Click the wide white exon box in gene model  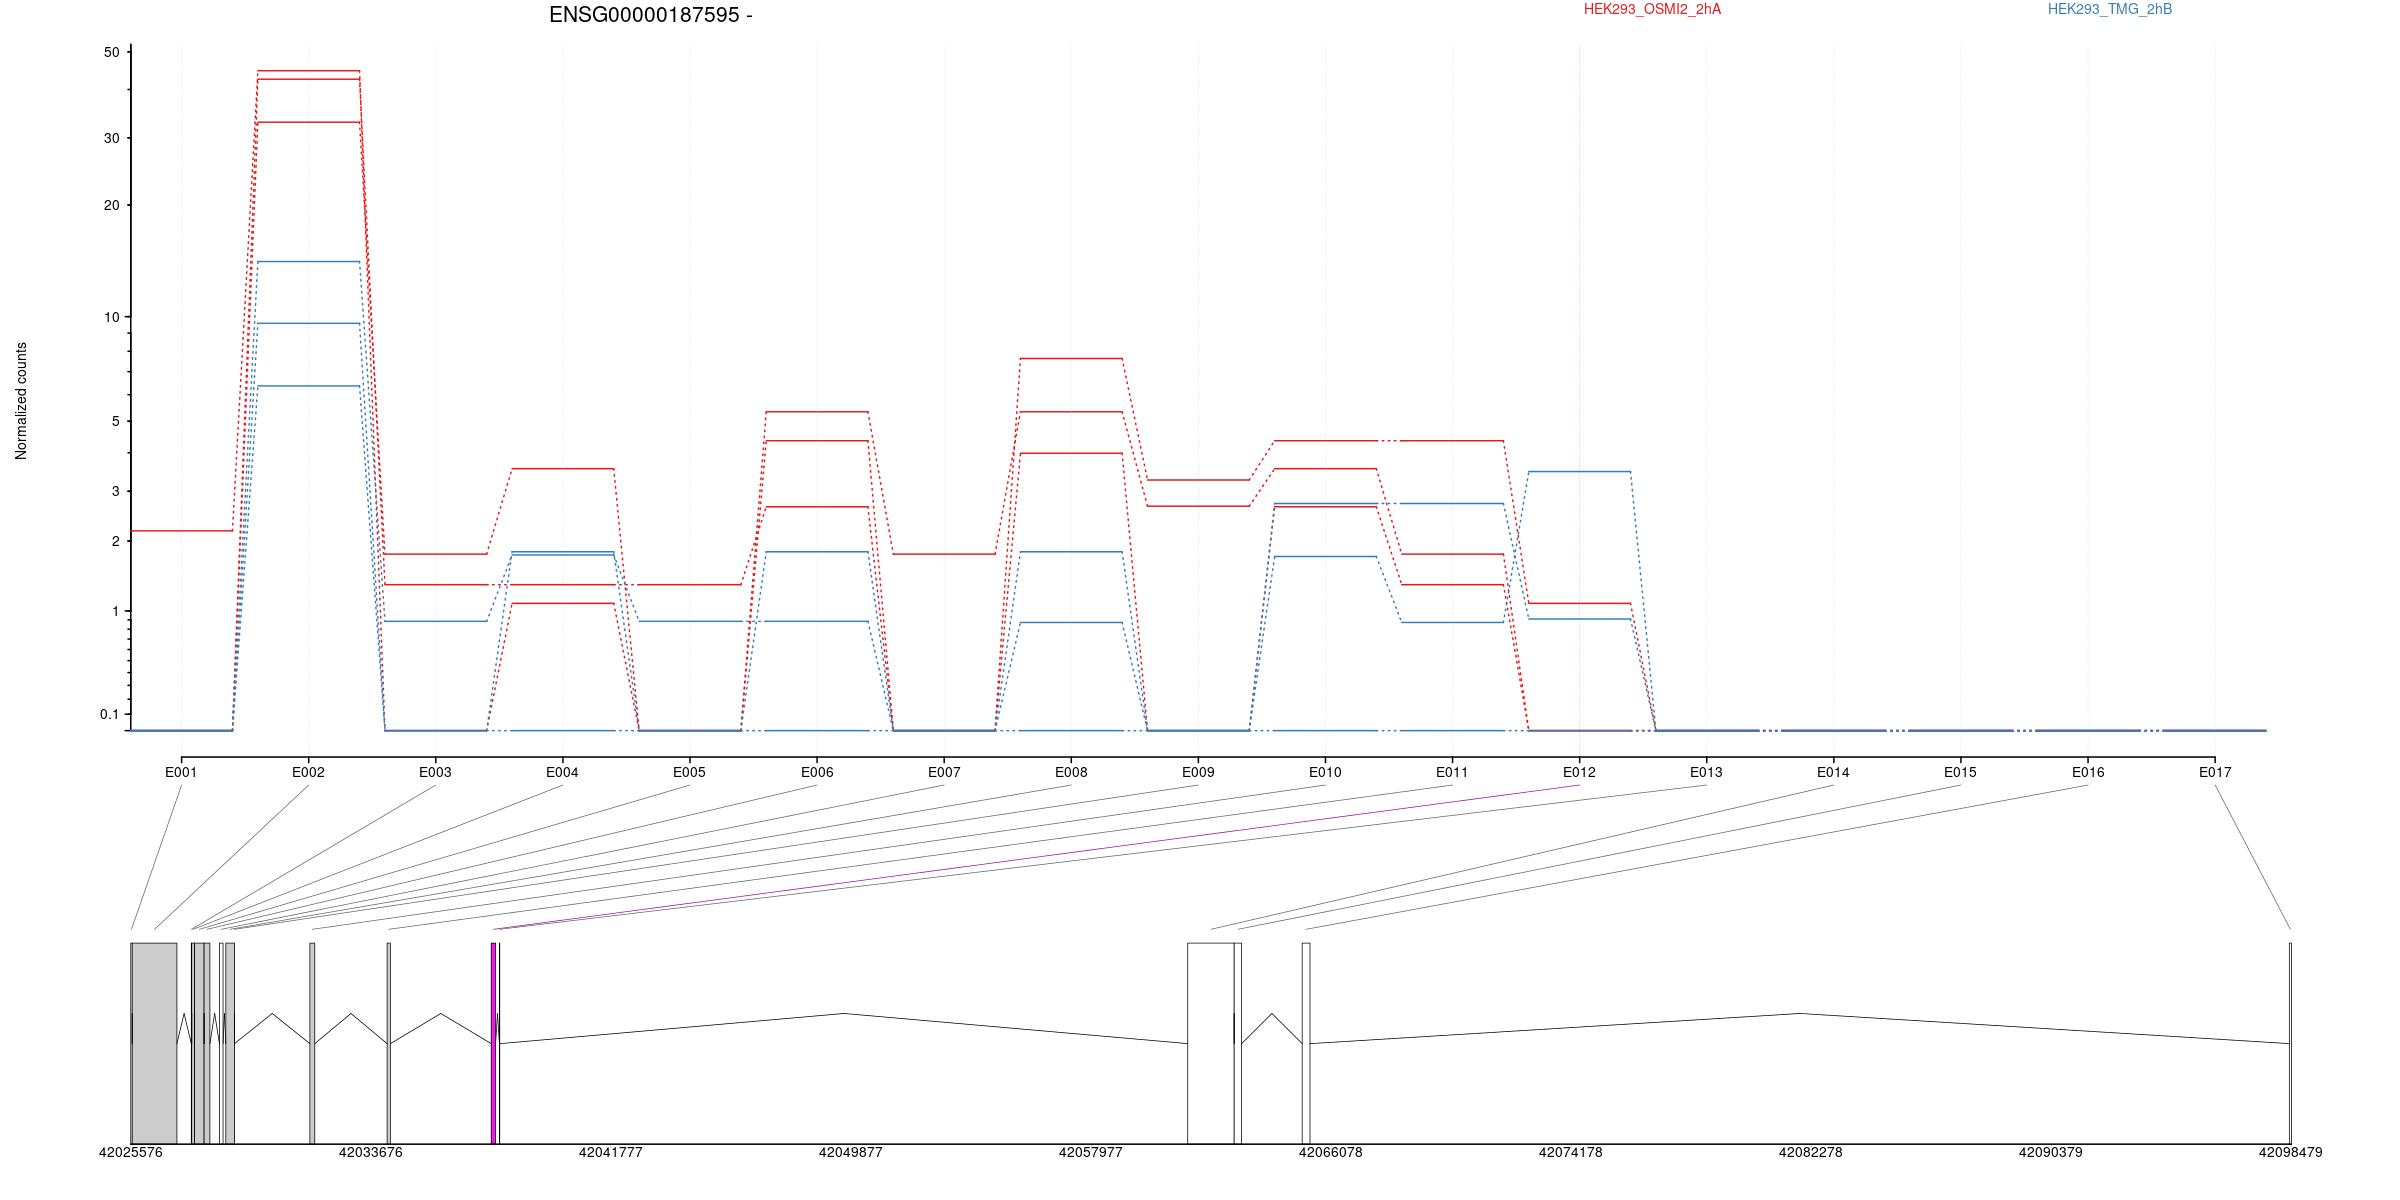coord(1210,1043)
